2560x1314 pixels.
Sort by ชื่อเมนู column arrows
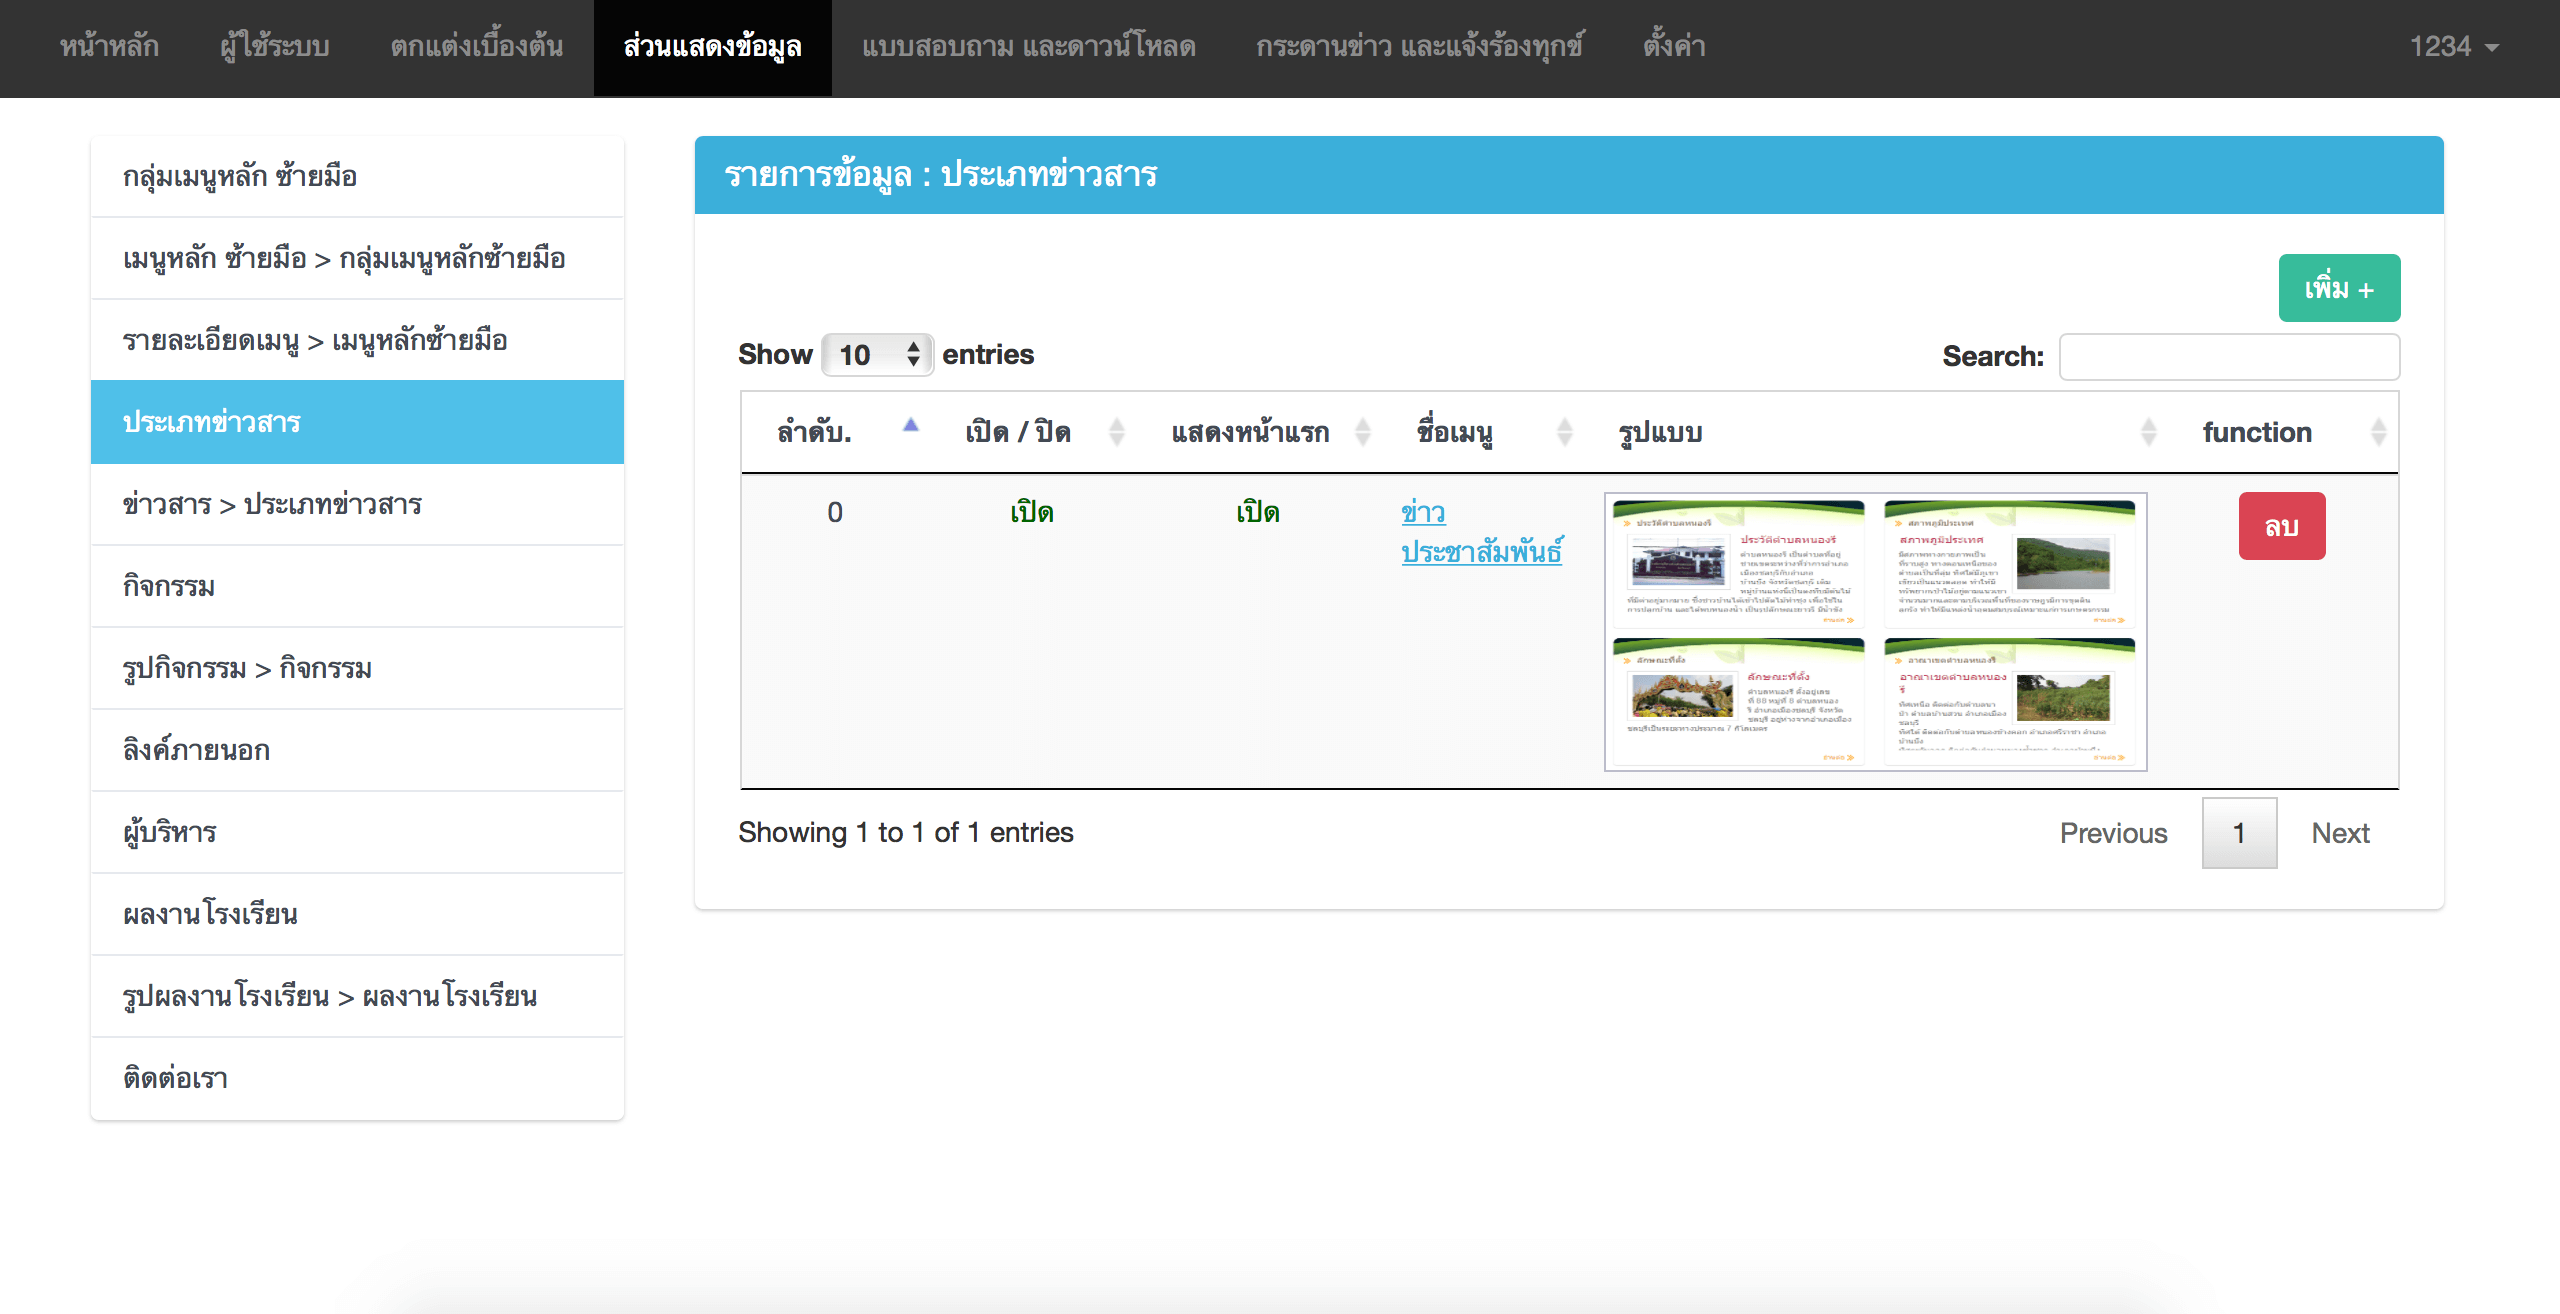pyautogui.click(x=1565, y=432)
